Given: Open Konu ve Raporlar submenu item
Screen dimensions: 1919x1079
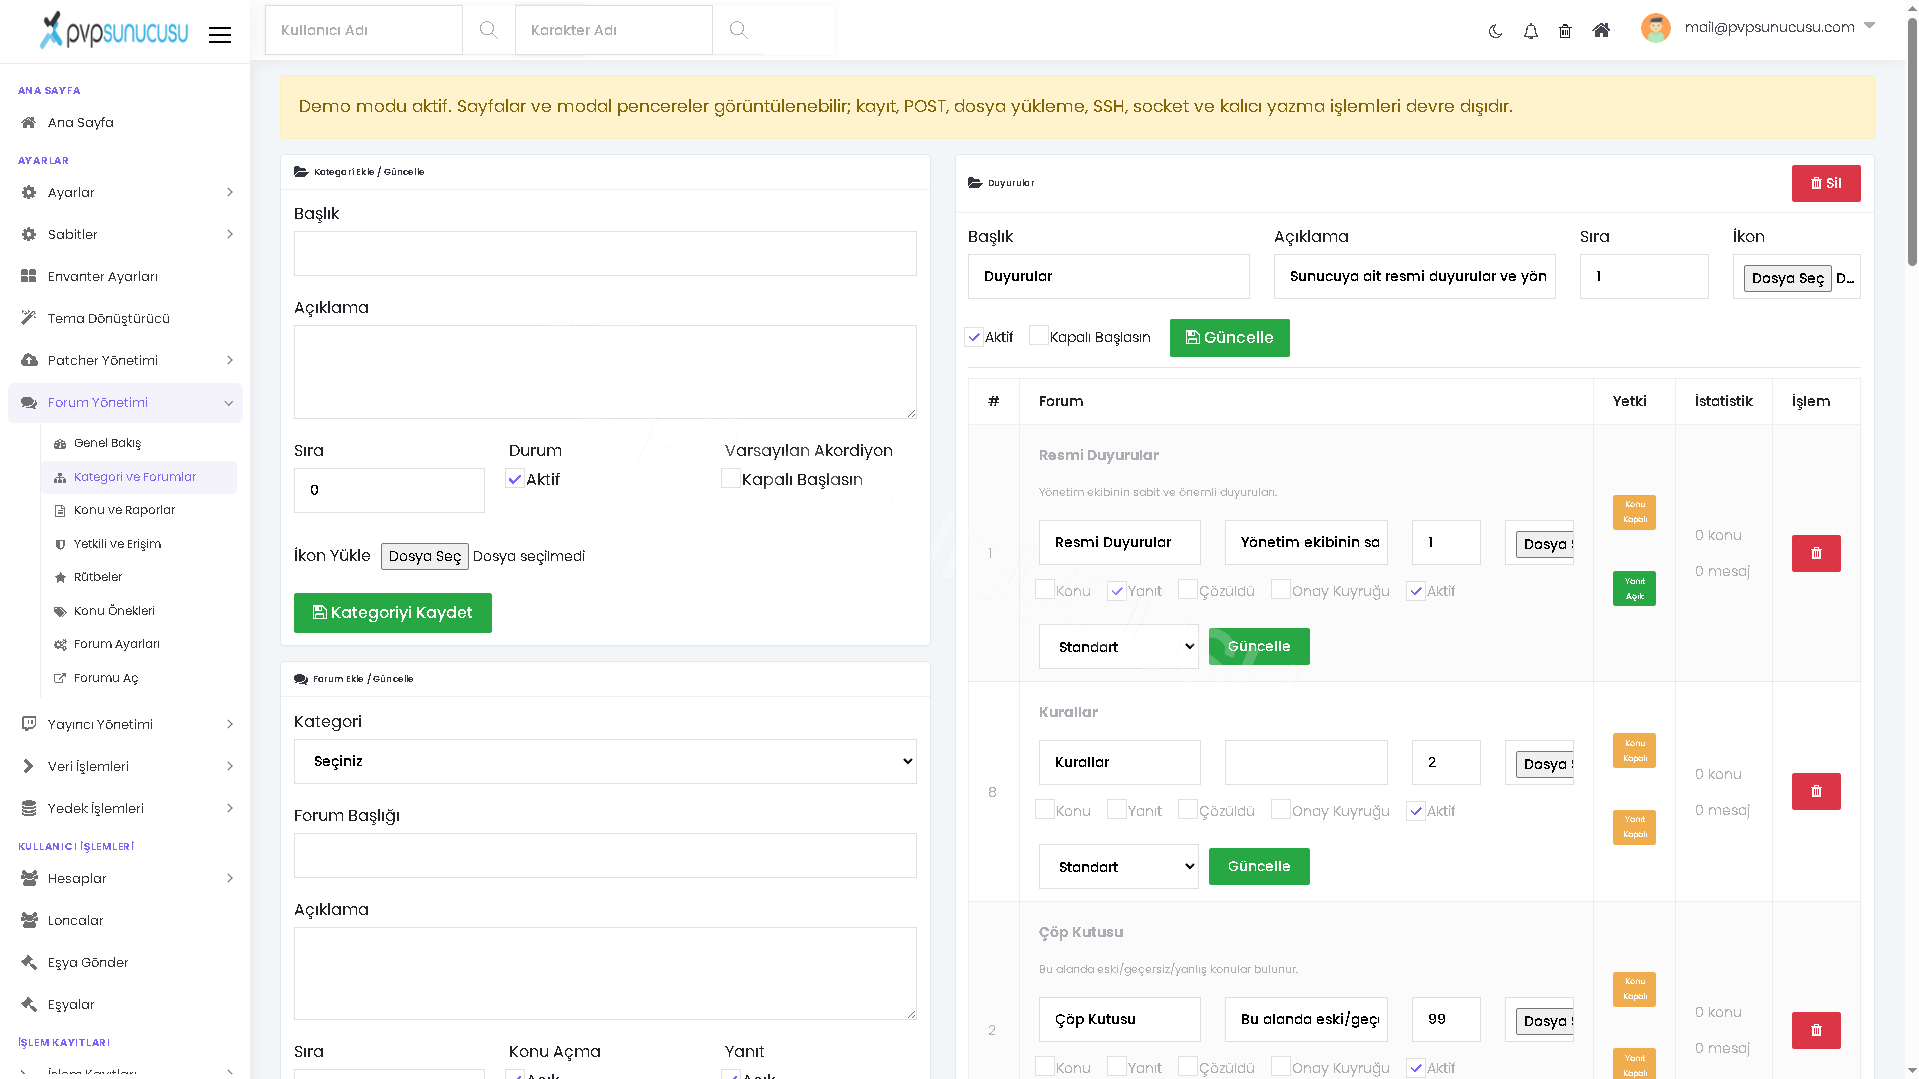Looking at the screenshot, I should (x=125, y=510).
